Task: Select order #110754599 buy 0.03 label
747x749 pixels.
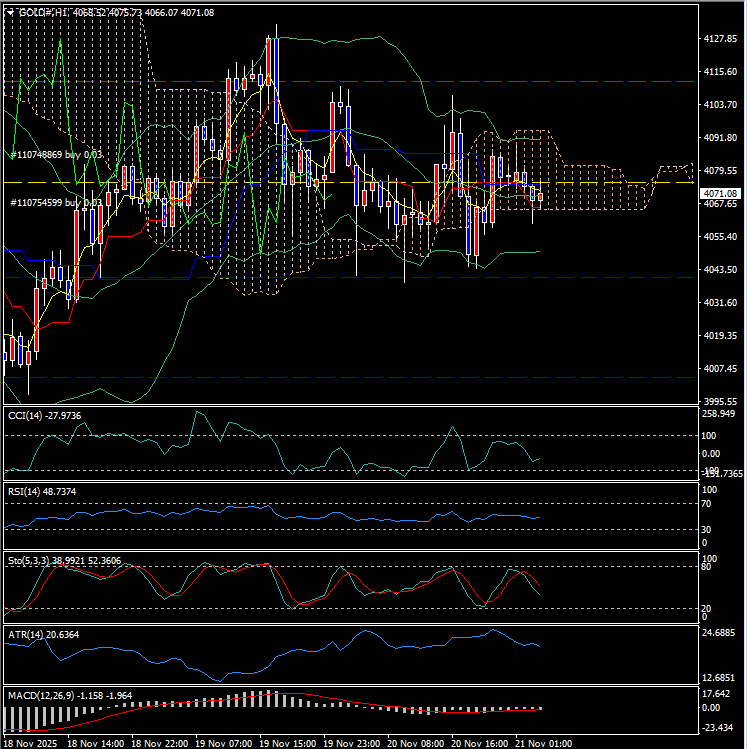Action: pyautogui.click(x=56, y=202)
